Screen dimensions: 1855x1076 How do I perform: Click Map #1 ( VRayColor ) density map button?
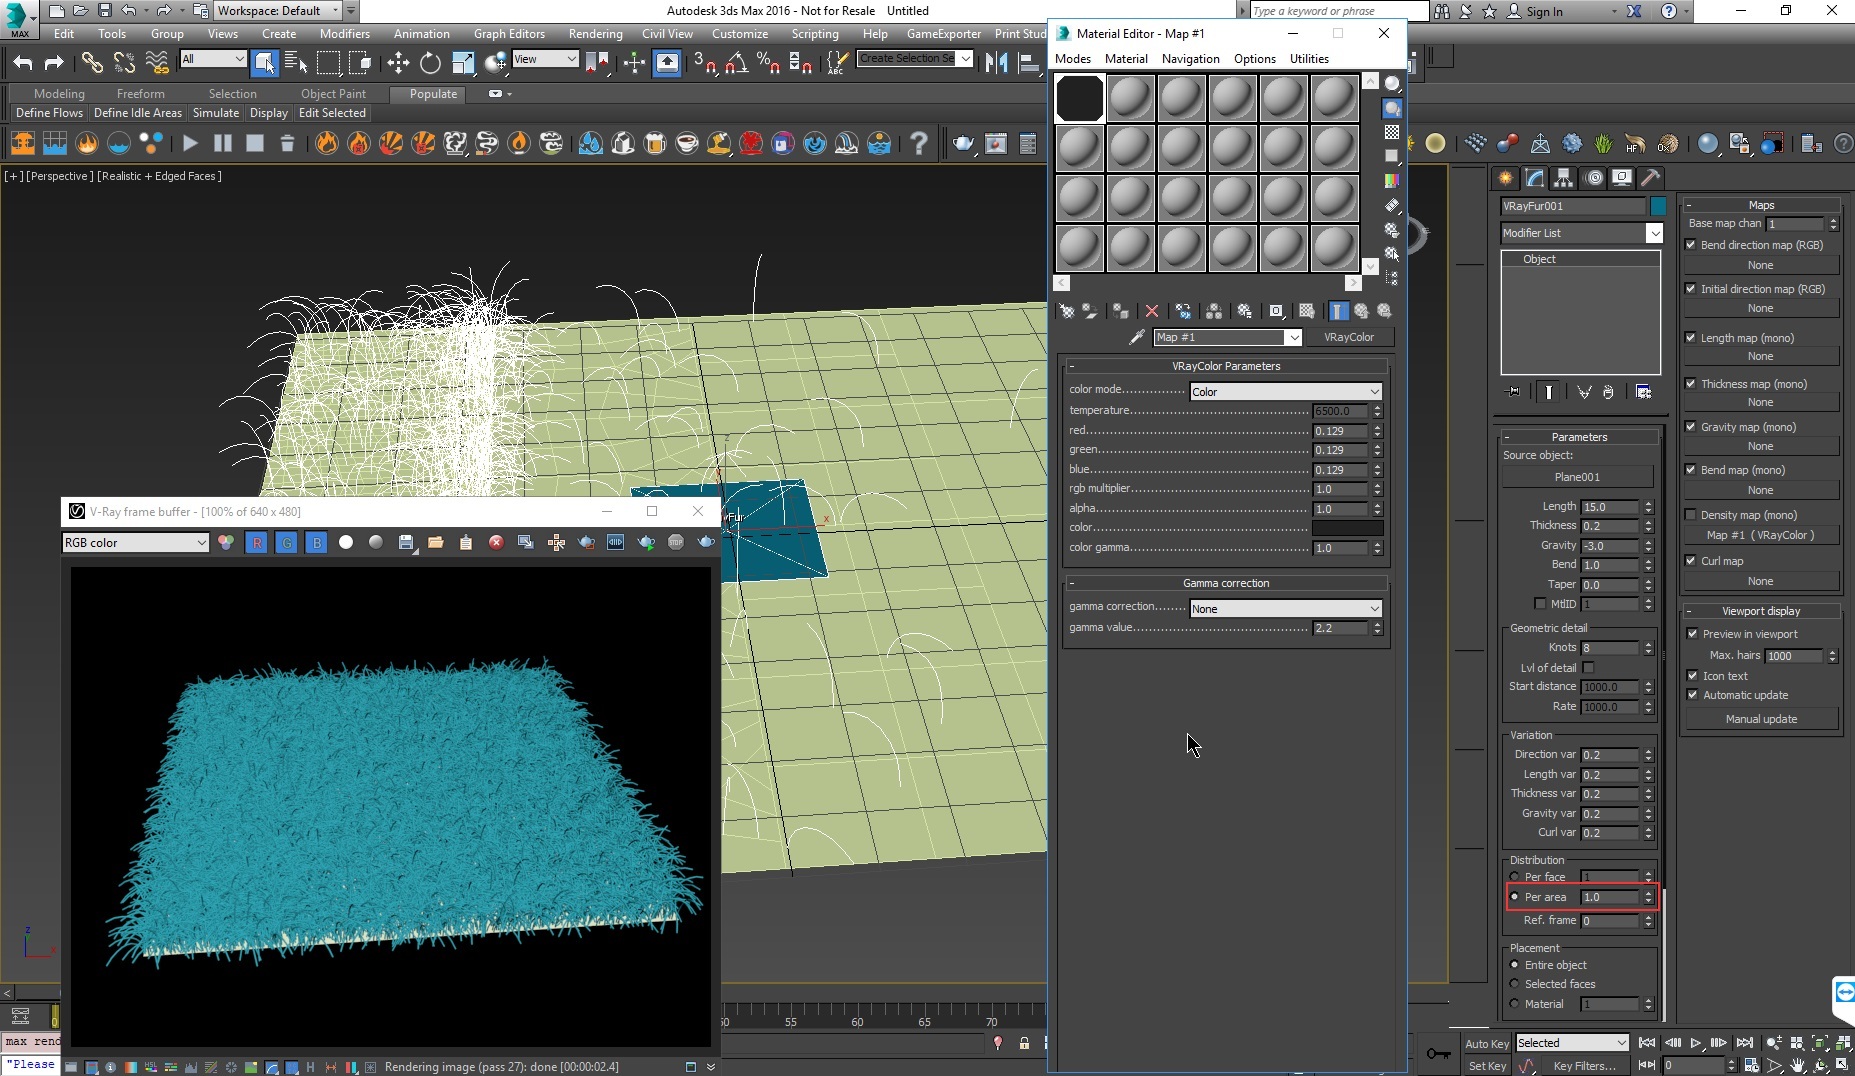(x=1760, y=535)
